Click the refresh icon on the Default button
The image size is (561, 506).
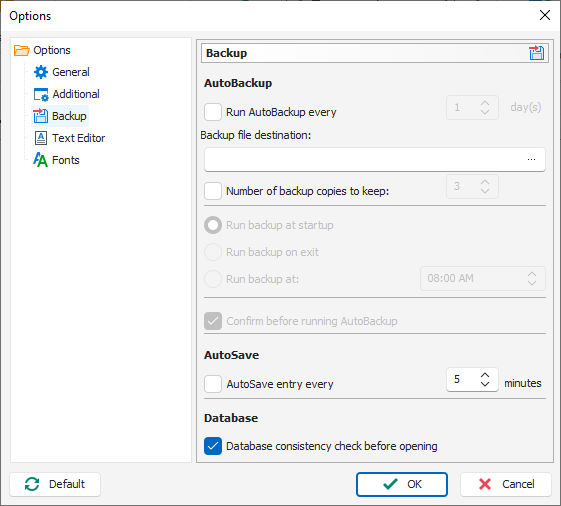pos(32,484)
